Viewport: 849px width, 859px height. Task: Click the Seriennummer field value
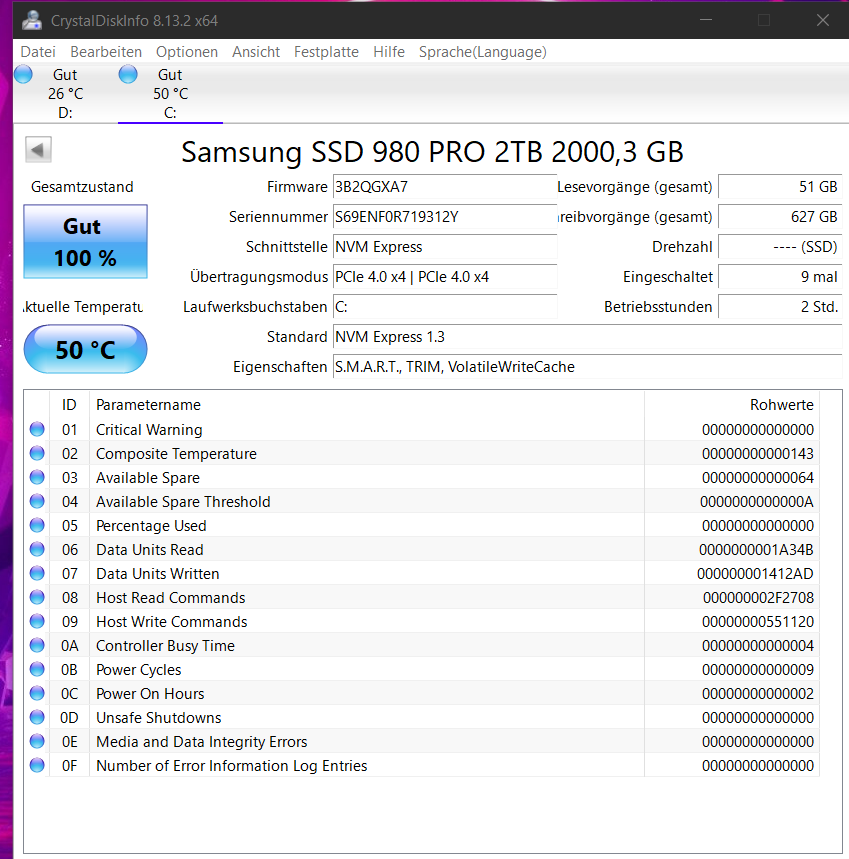[445, 217]
